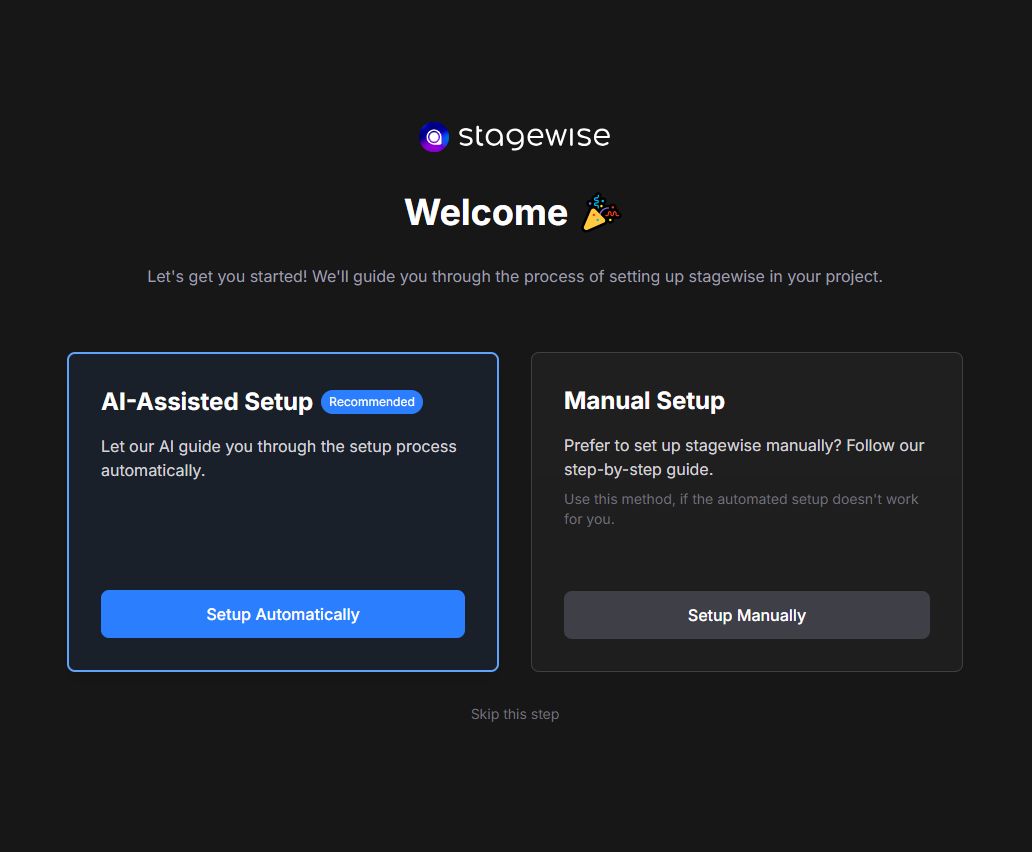Screen dimensions: 1032x852
Task: Click the stagewise circular logo icon
Action: (434, 137)
